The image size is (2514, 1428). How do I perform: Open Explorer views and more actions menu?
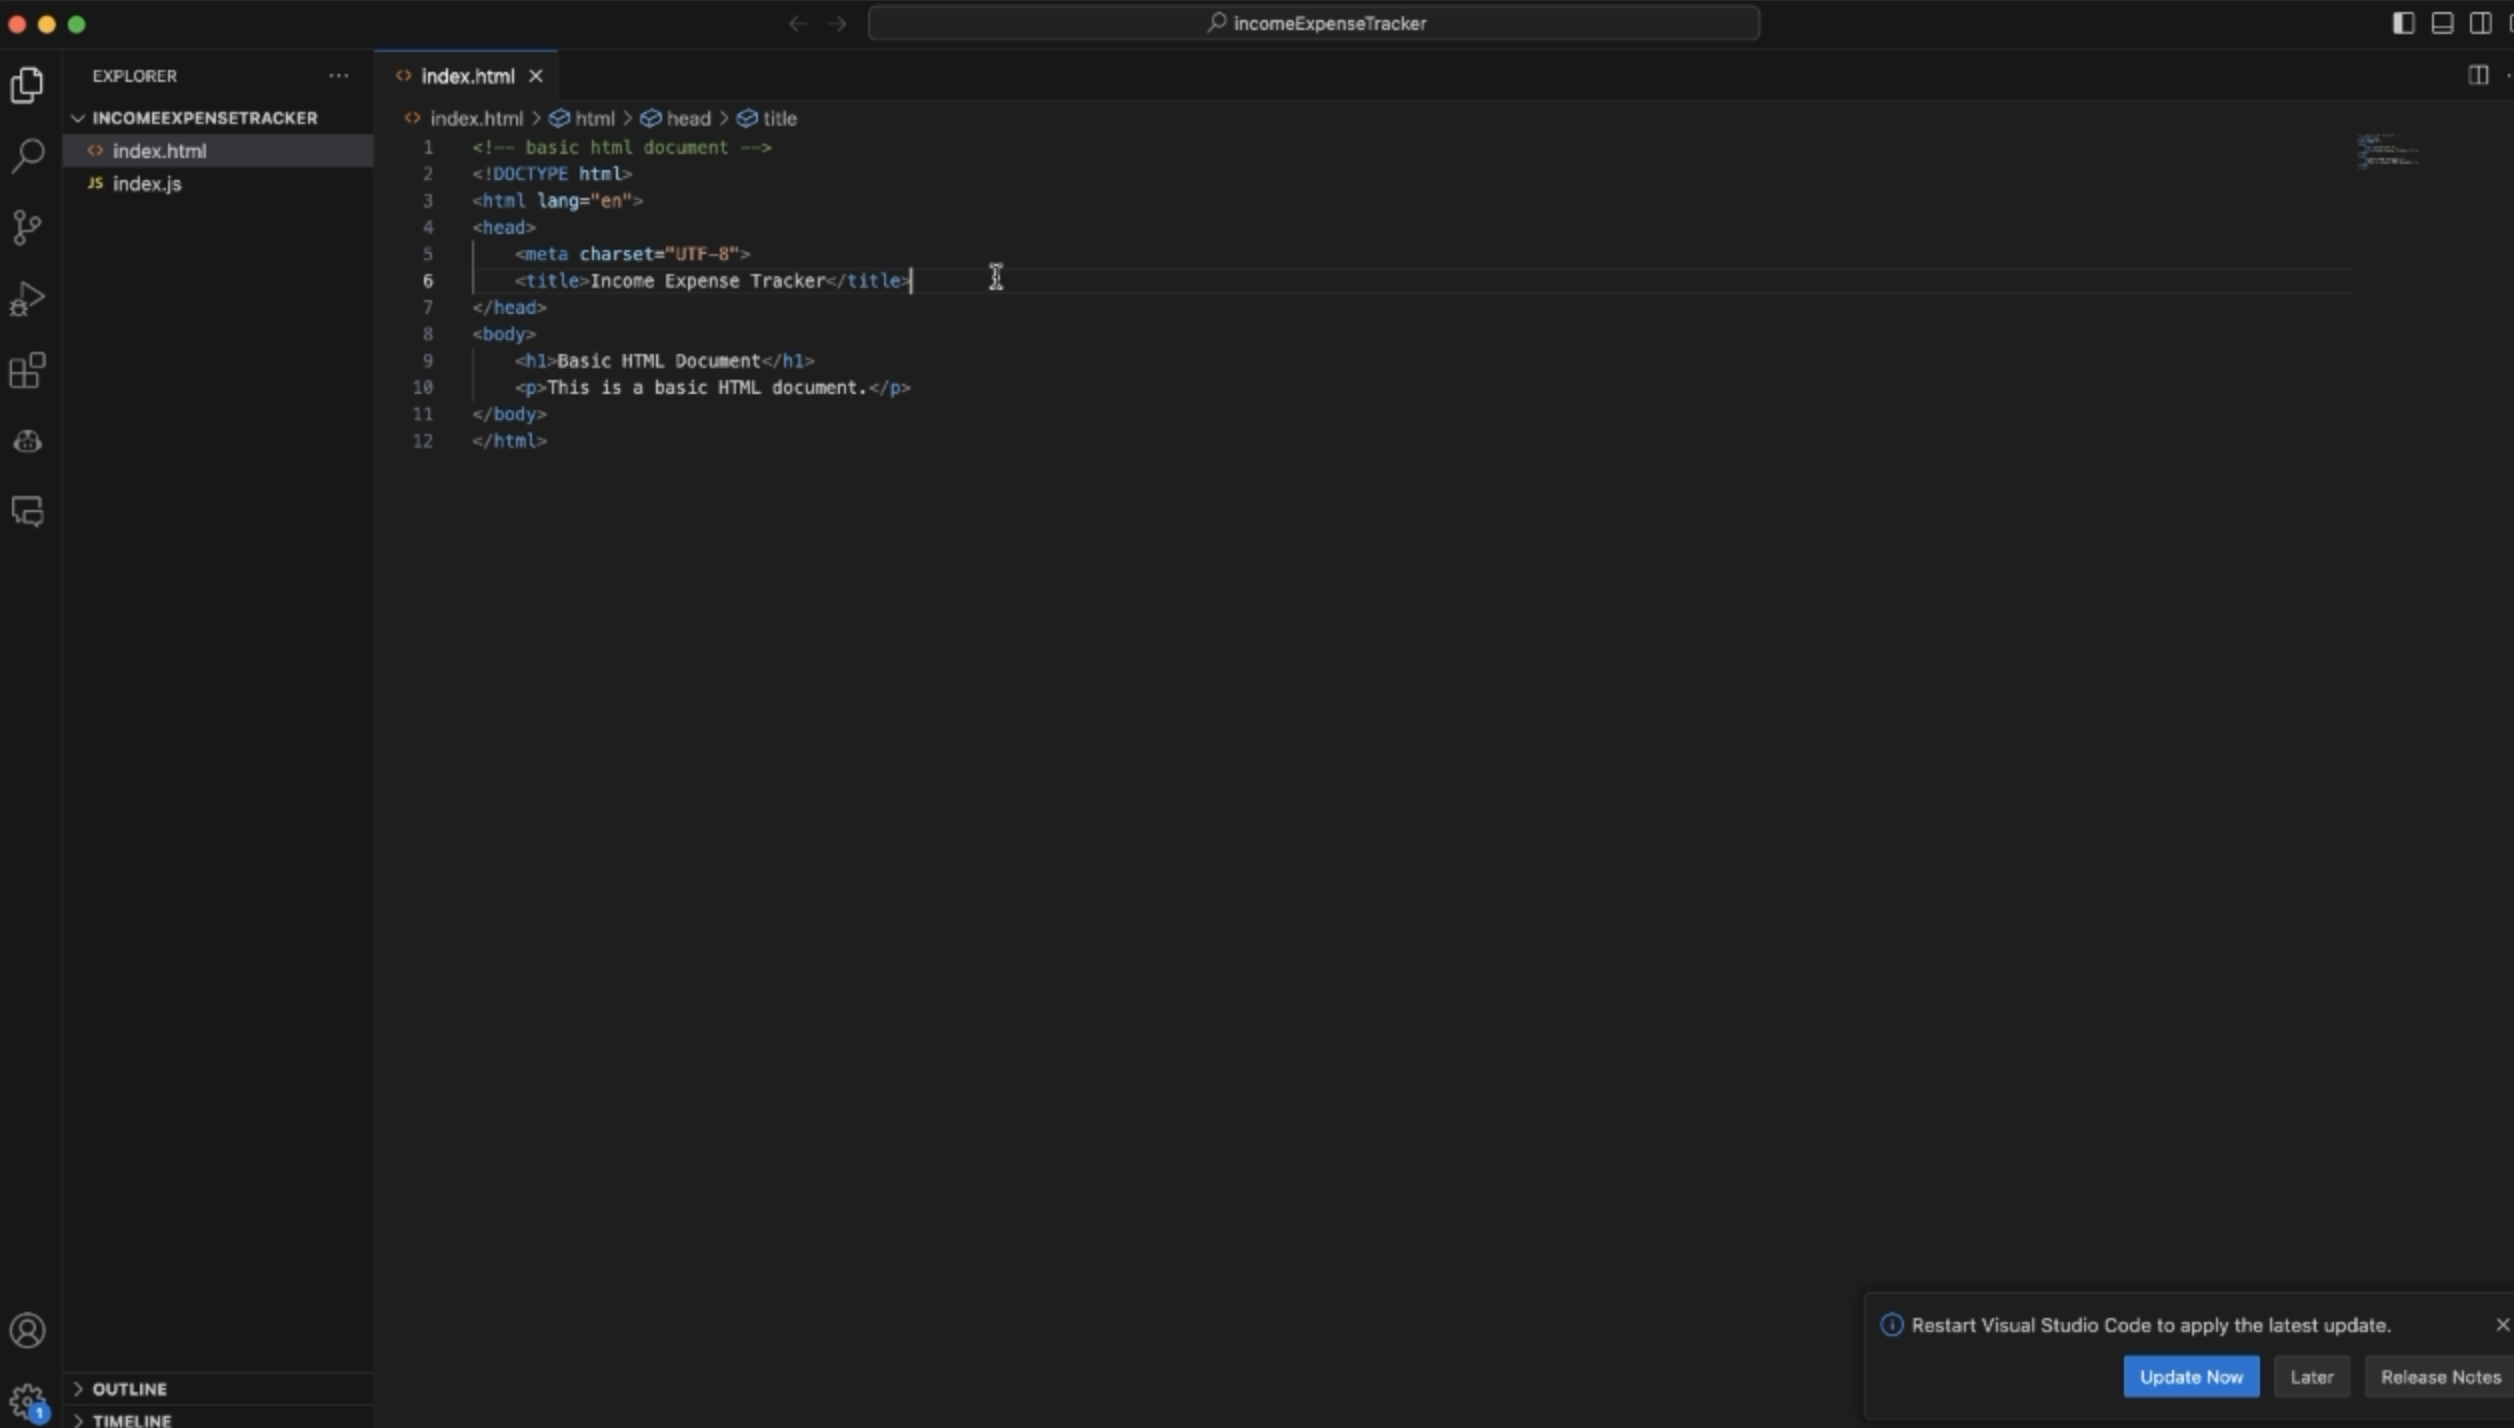point(339,76)
